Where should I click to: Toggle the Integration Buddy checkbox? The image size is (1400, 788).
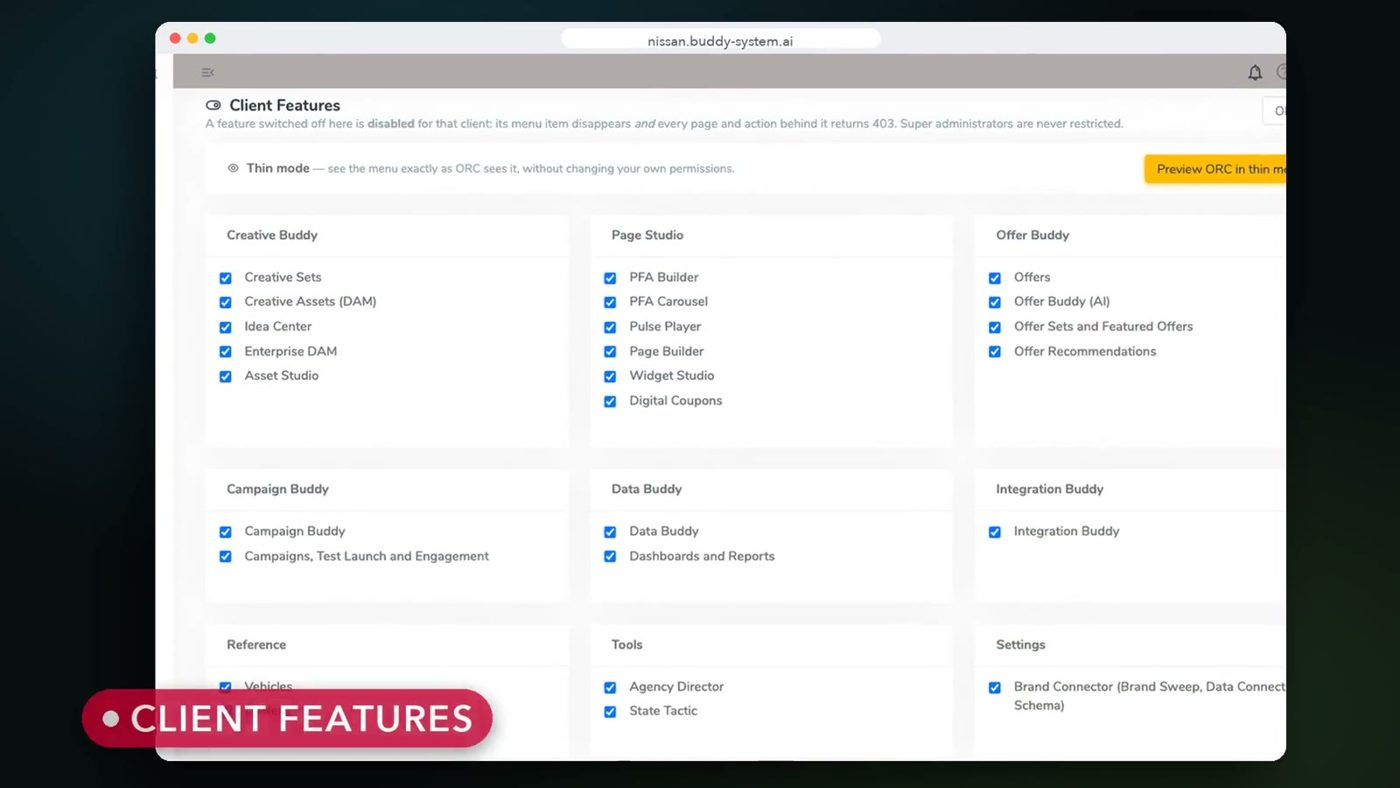(995, 532)
